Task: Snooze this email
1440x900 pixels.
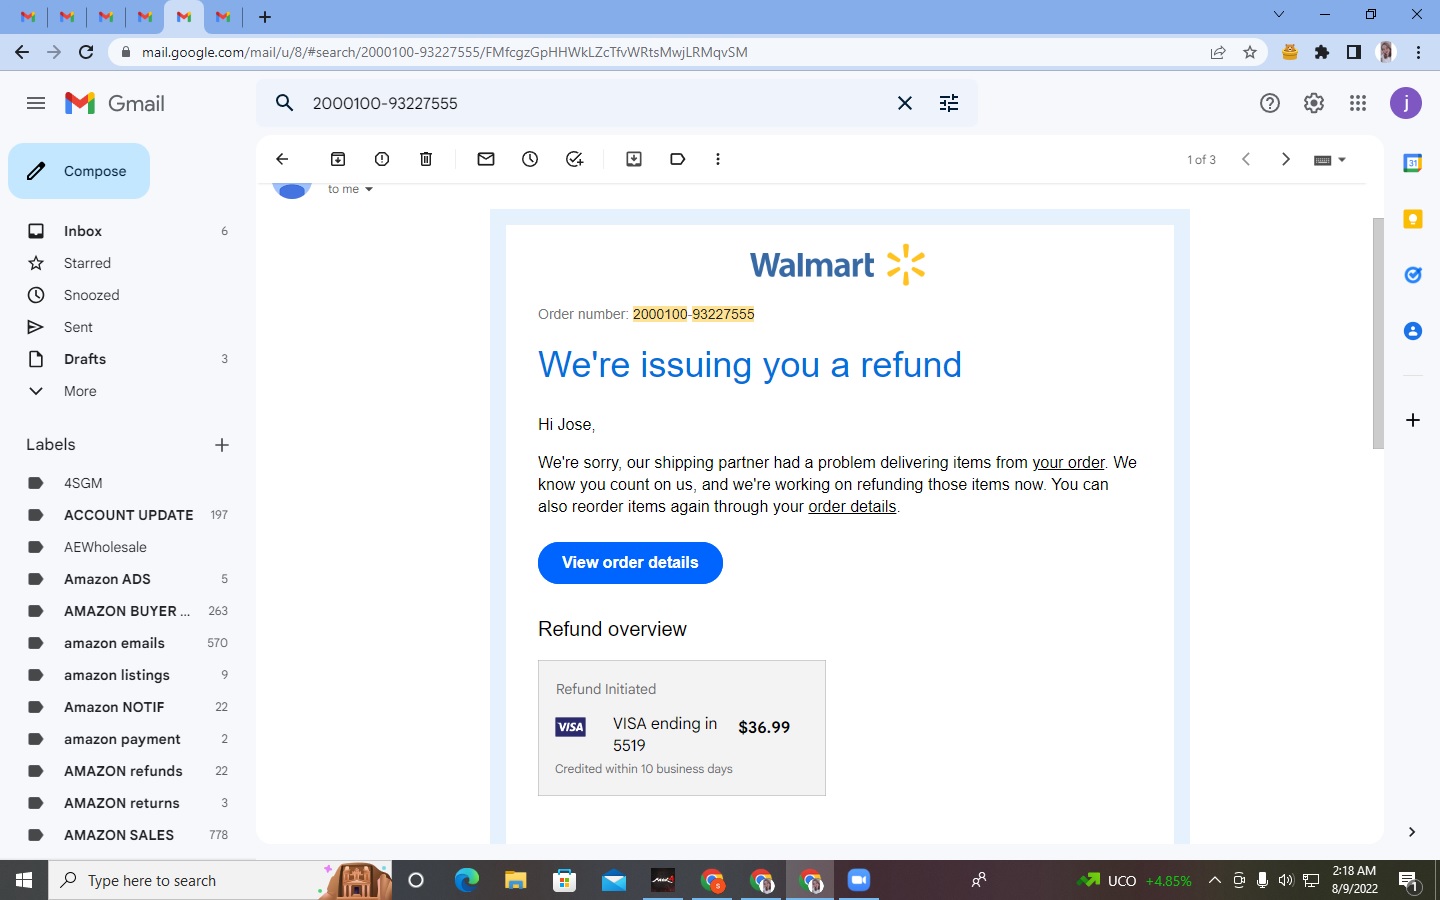Action: [530, 159]
